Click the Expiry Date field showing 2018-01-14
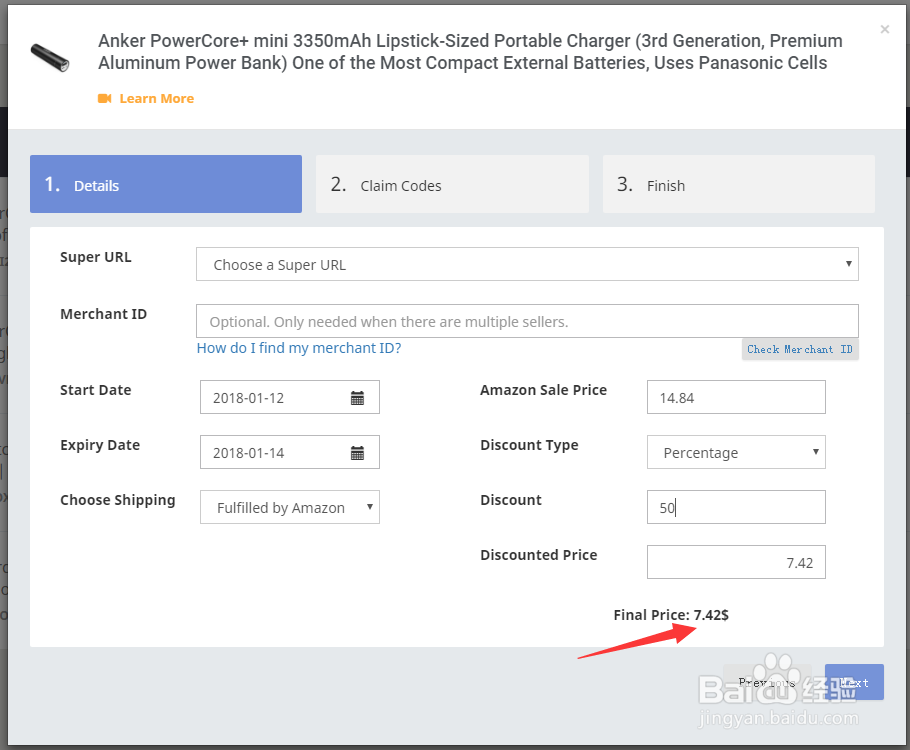Image resolution: width=910 pixels, height=750 pixels. click(290, 452)
